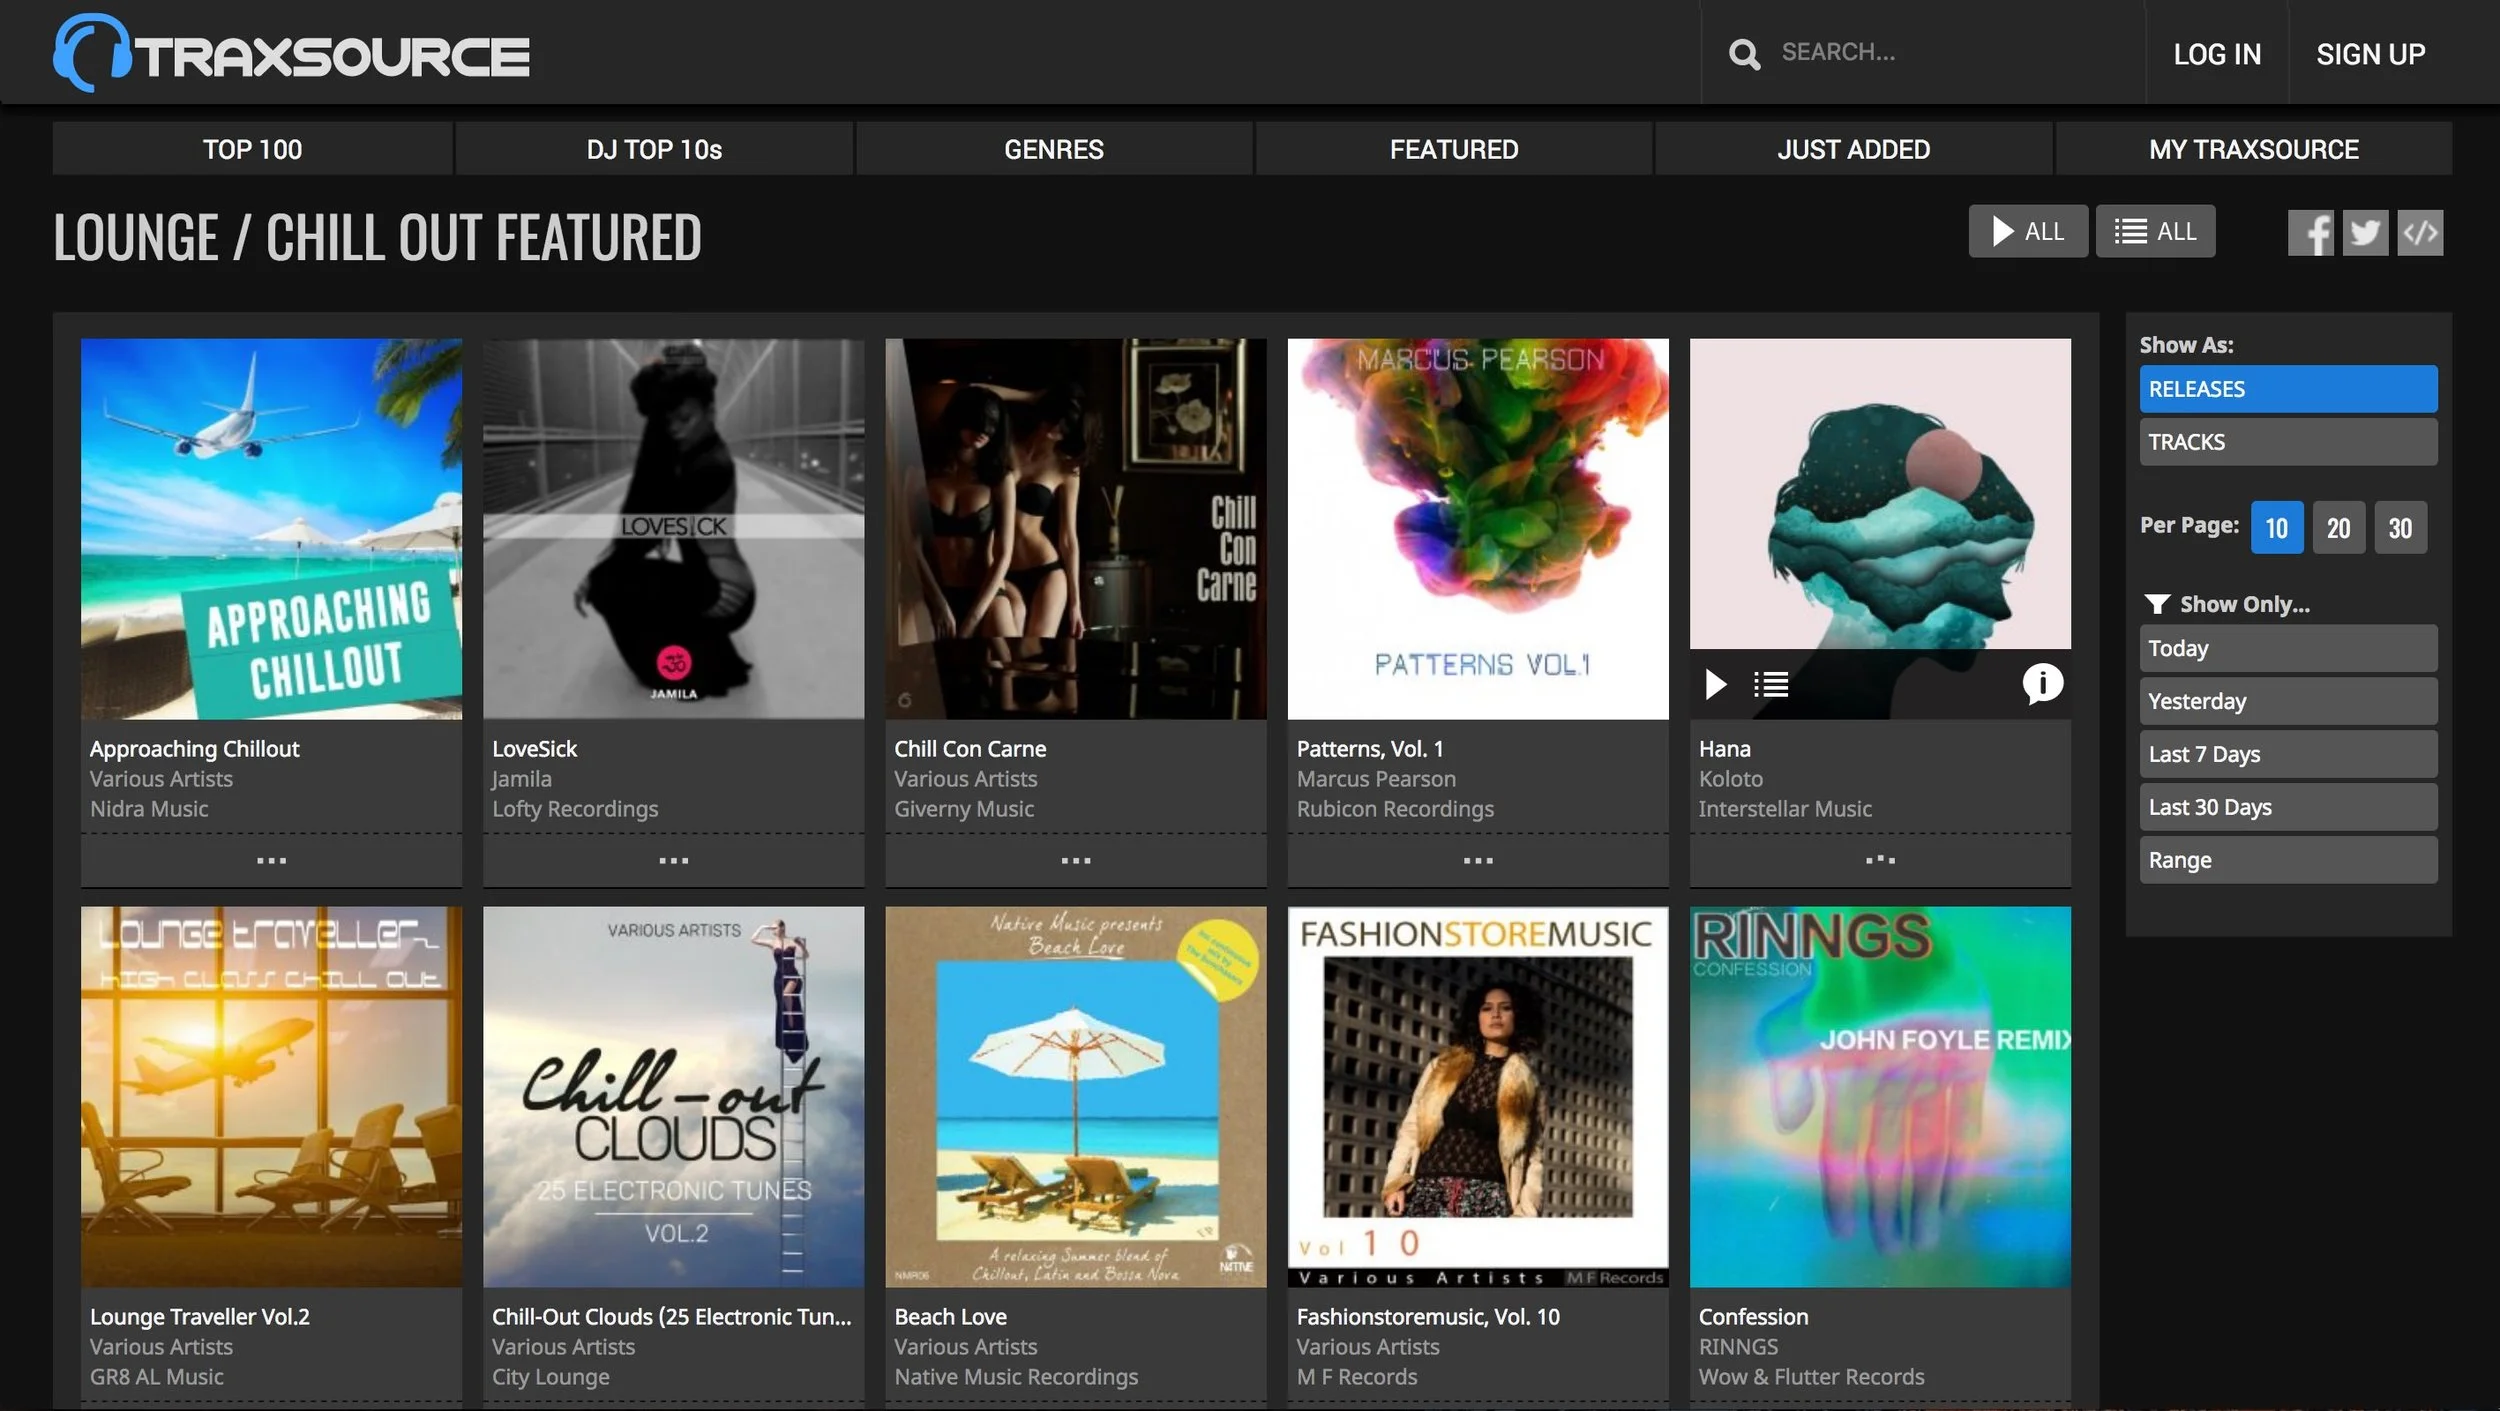Open the Lounge Traveller Vol.2 cover

click(x=271, y=1097)
